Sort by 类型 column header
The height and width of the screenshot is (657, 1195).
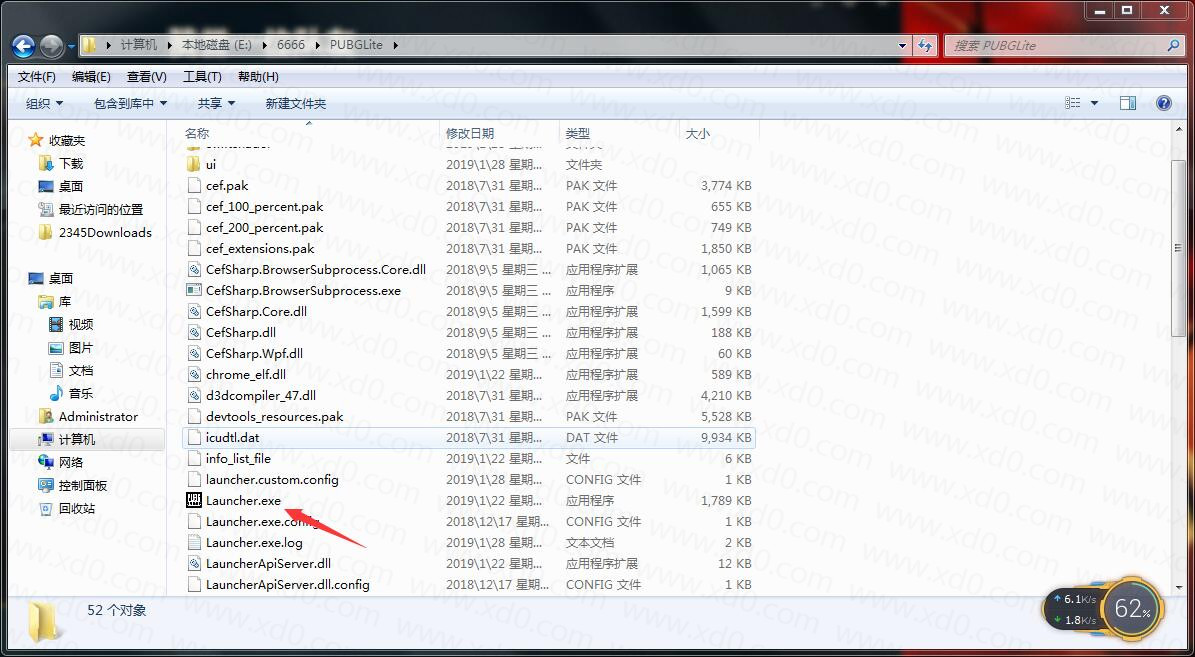click(x=578, y=133)
